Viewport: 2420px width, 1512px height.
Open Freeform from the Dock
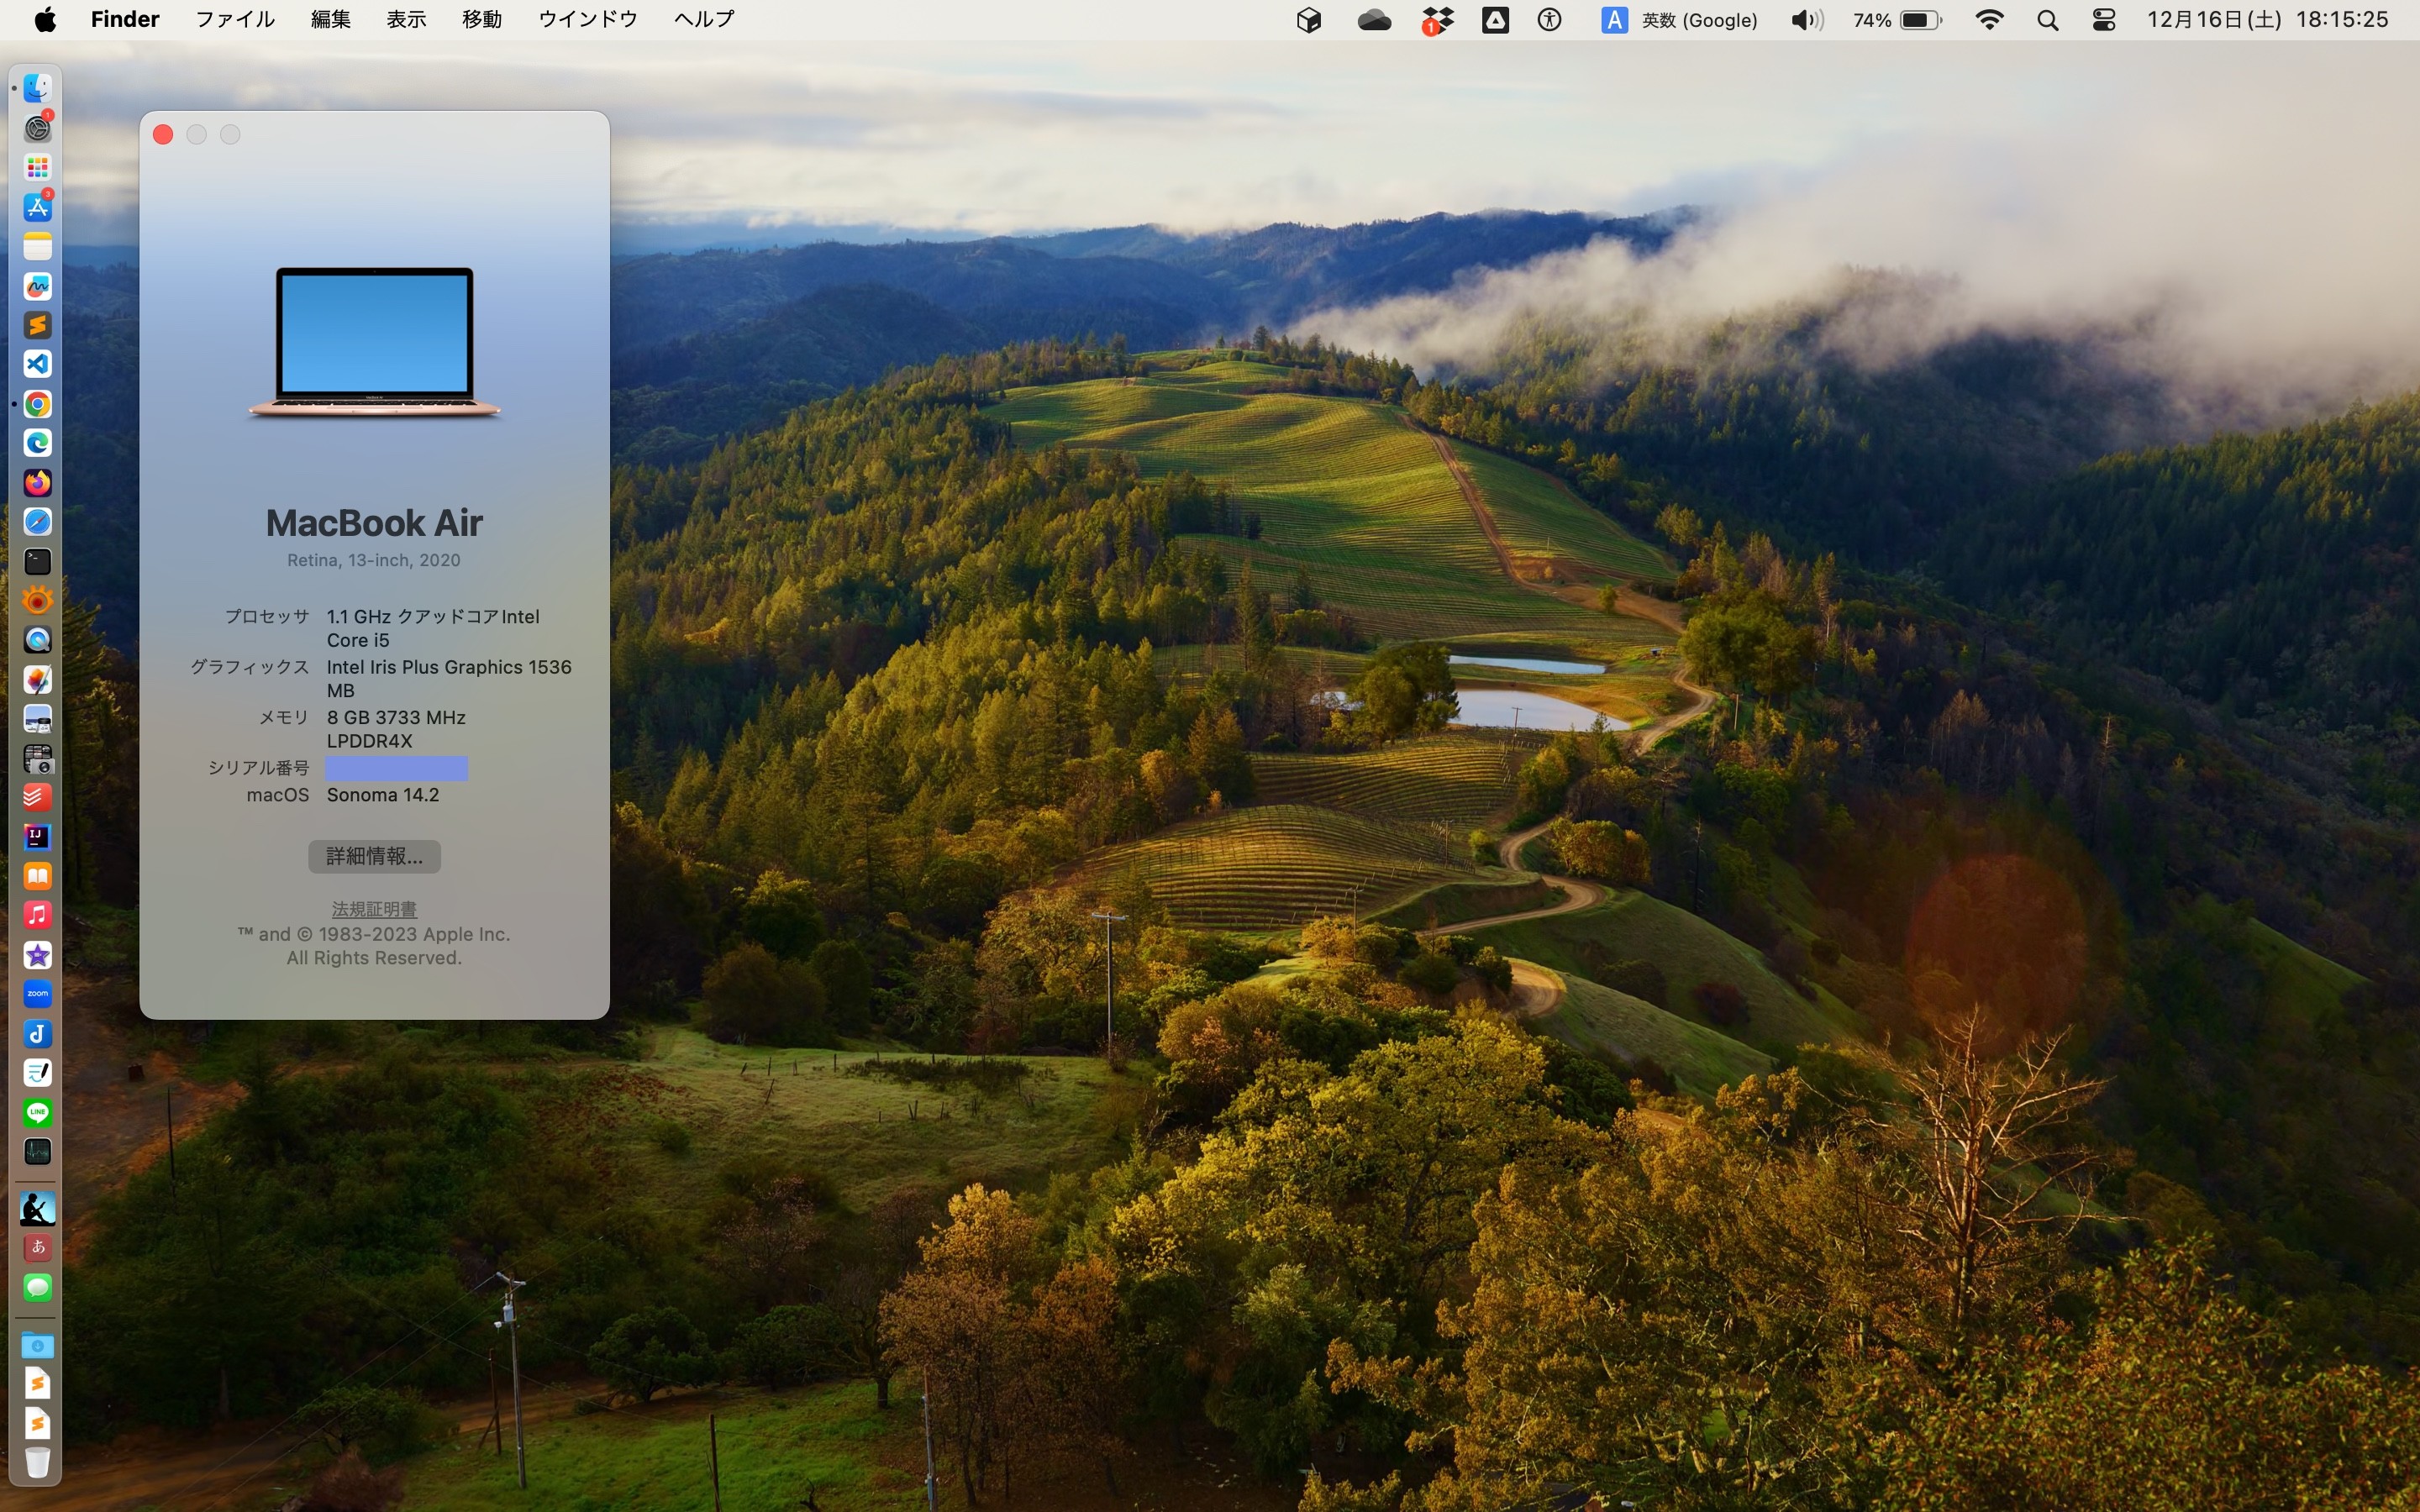pos(38,286)
